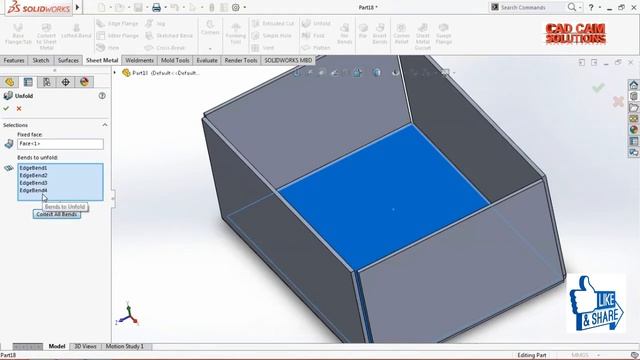The height and width of the screenshot is (360, 640).
Task: Open the Help question mark menu
Action: pyautogui.click(x=591, y=7)
